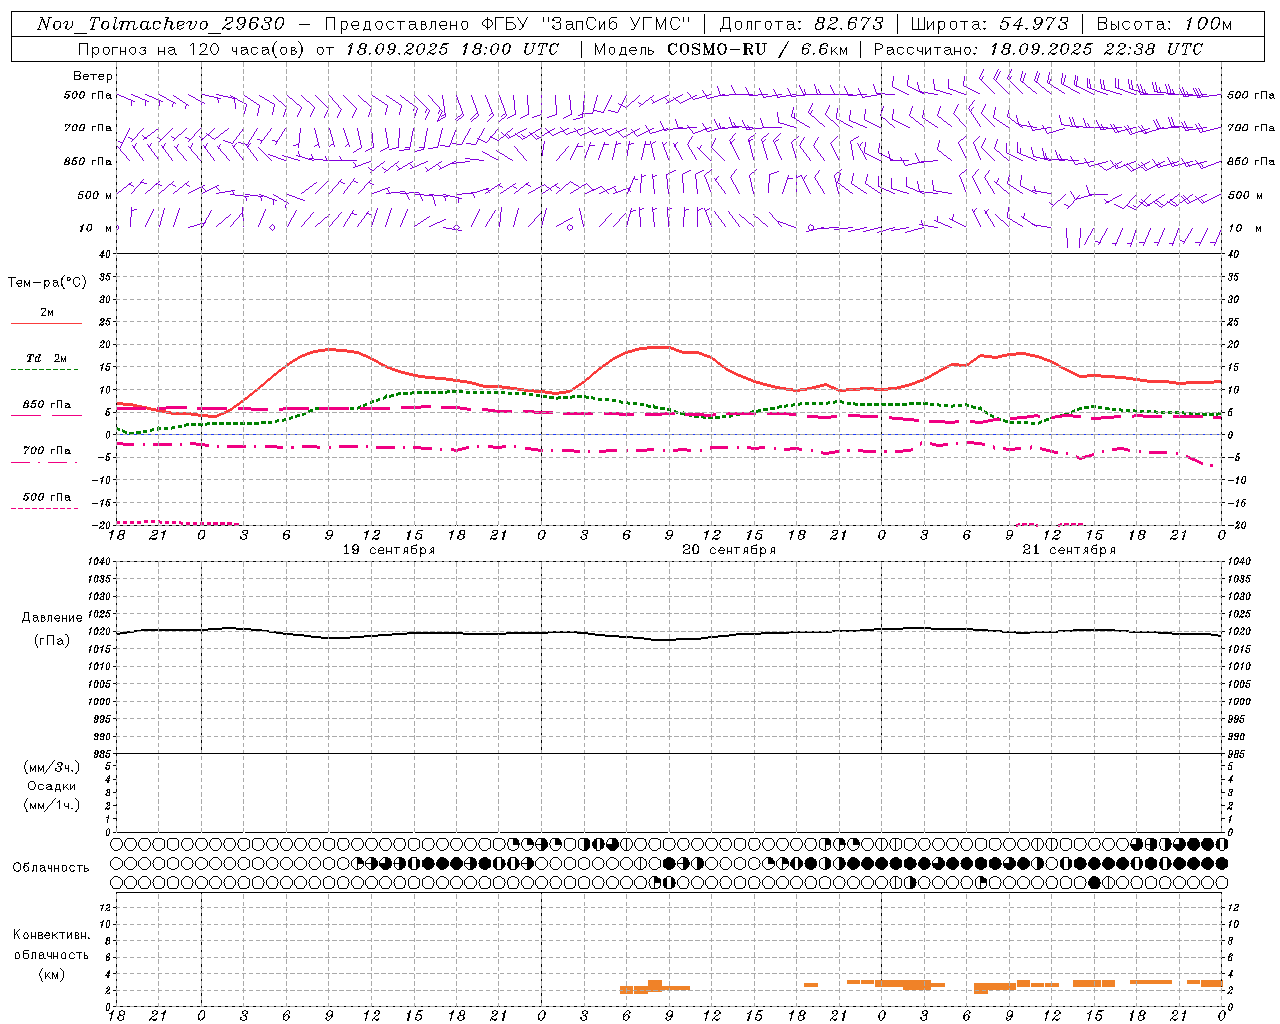
Task: Click the date label 21 сентября
Action: pos(1069,550)
